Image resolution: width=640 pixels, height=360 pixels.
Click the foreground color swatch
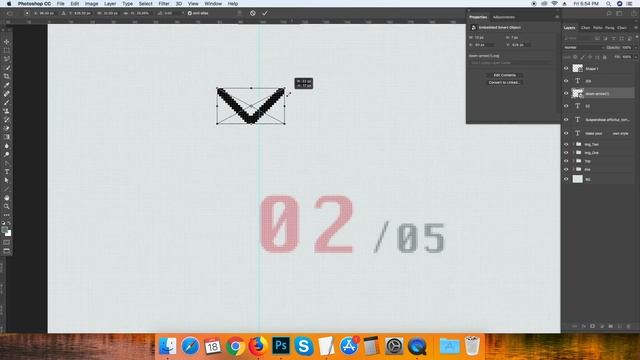(4, 230)
